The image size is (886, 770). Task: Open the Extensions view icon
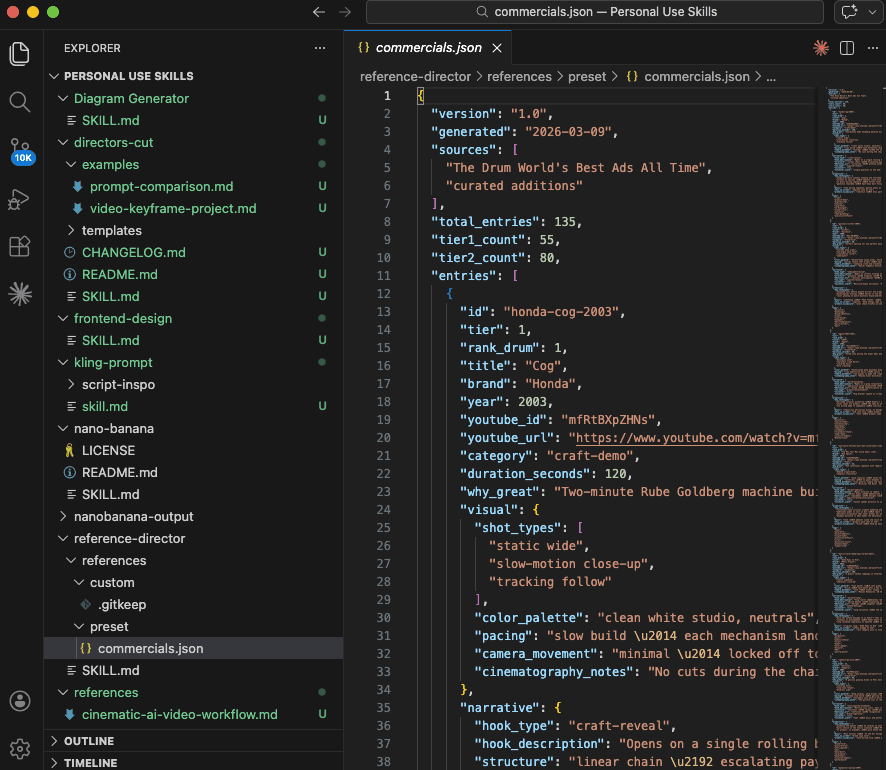coord(20,246)
